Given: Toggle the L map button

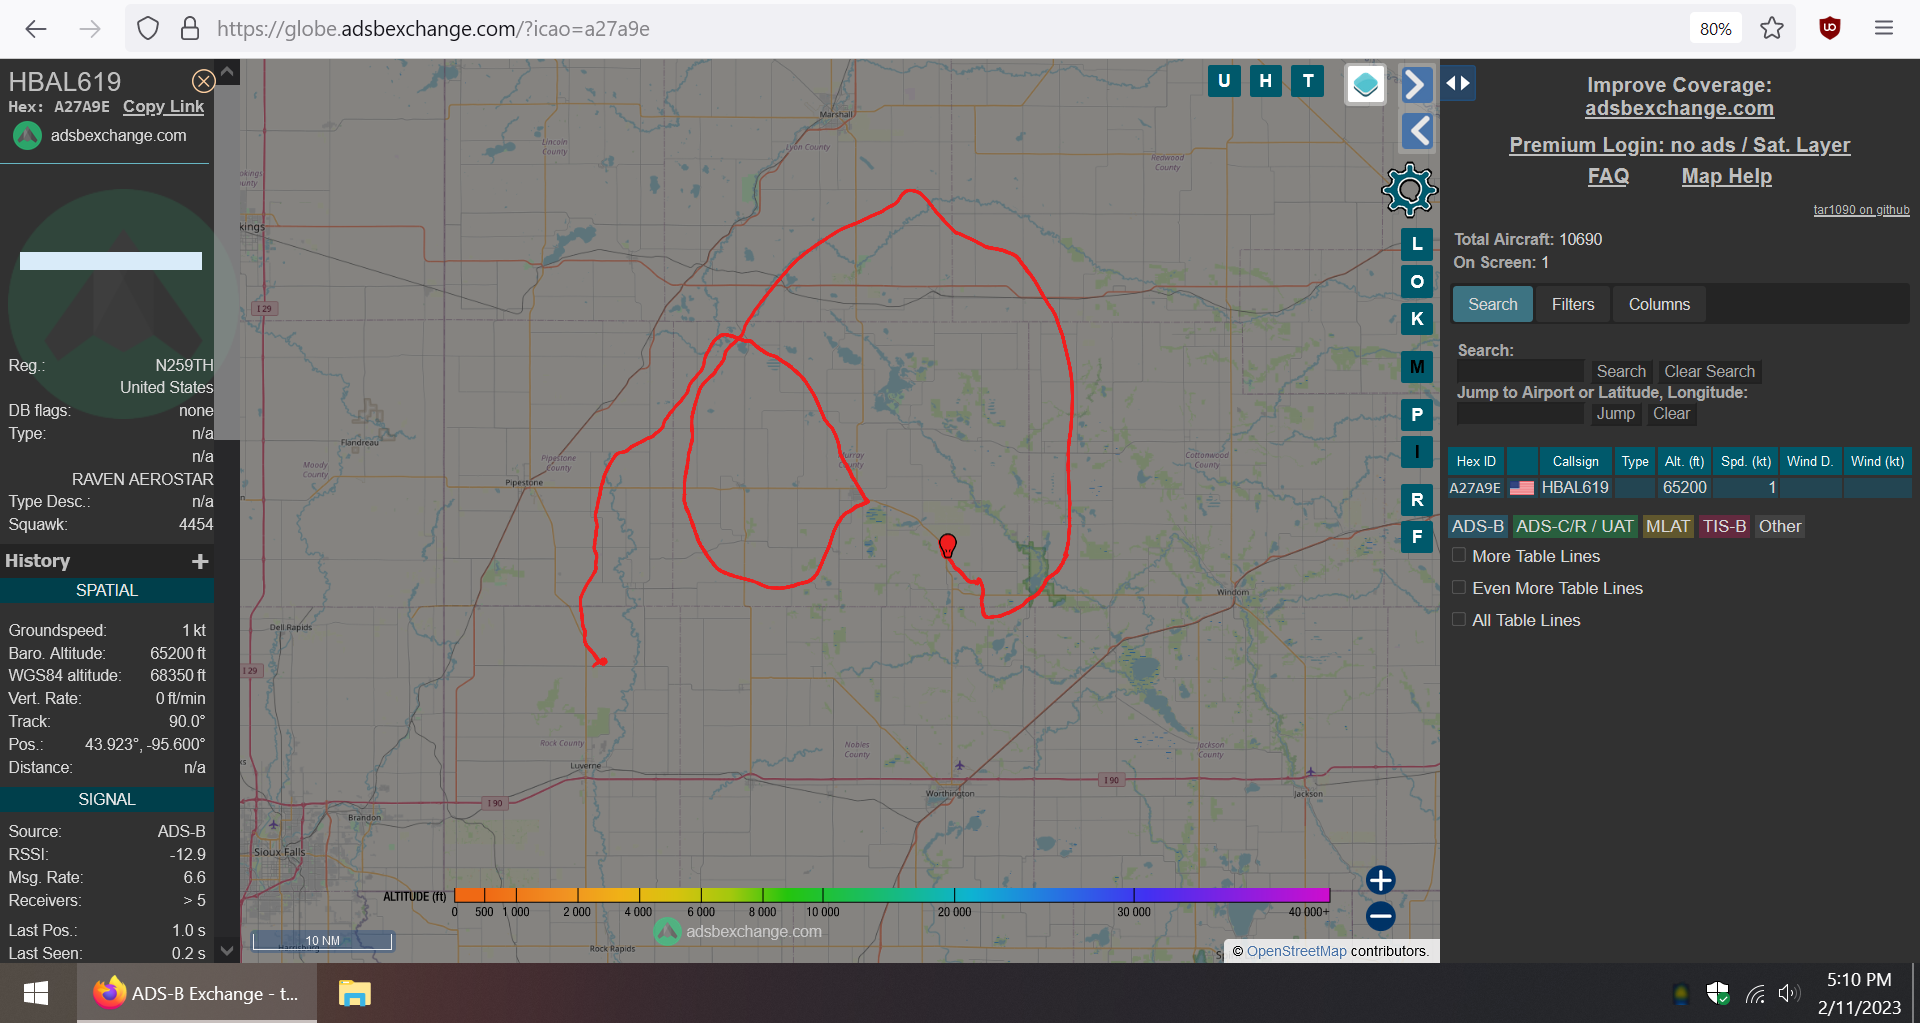Looking at the screenshot, I should [x=1417, y=244].
